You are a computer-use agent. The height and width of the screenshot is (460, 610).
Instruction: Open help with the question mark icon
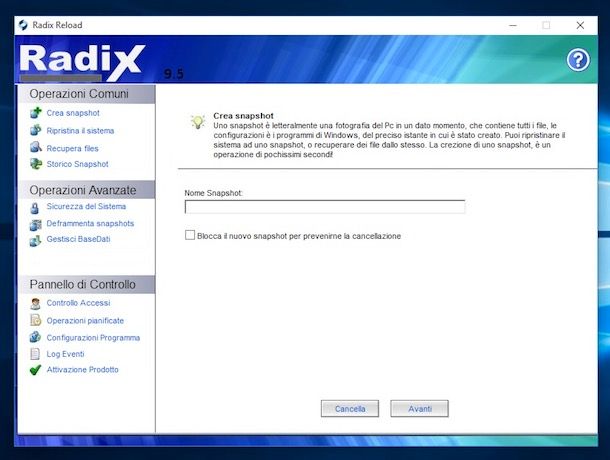pos(578,60)
